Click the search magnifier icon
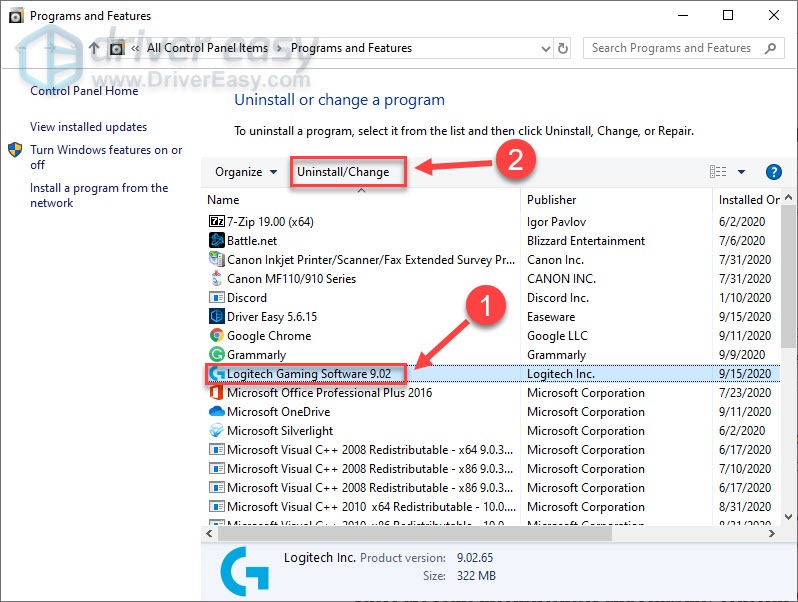 771,48
